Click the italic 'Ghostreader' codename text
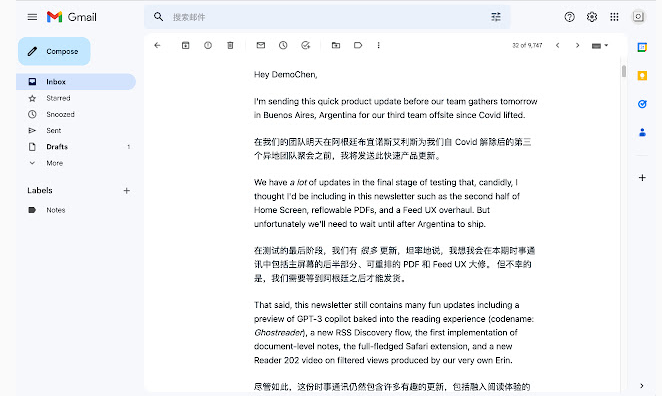 tap(279, 333)
